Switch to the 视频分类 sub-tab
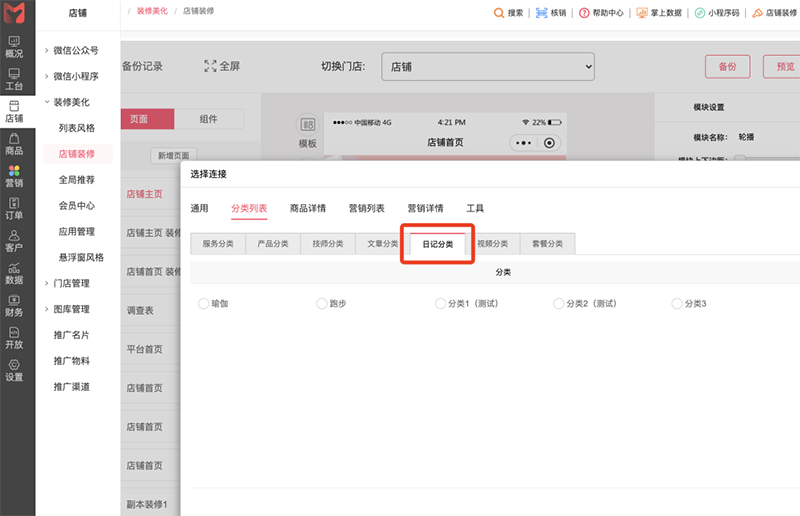 [x=492, y=243]
